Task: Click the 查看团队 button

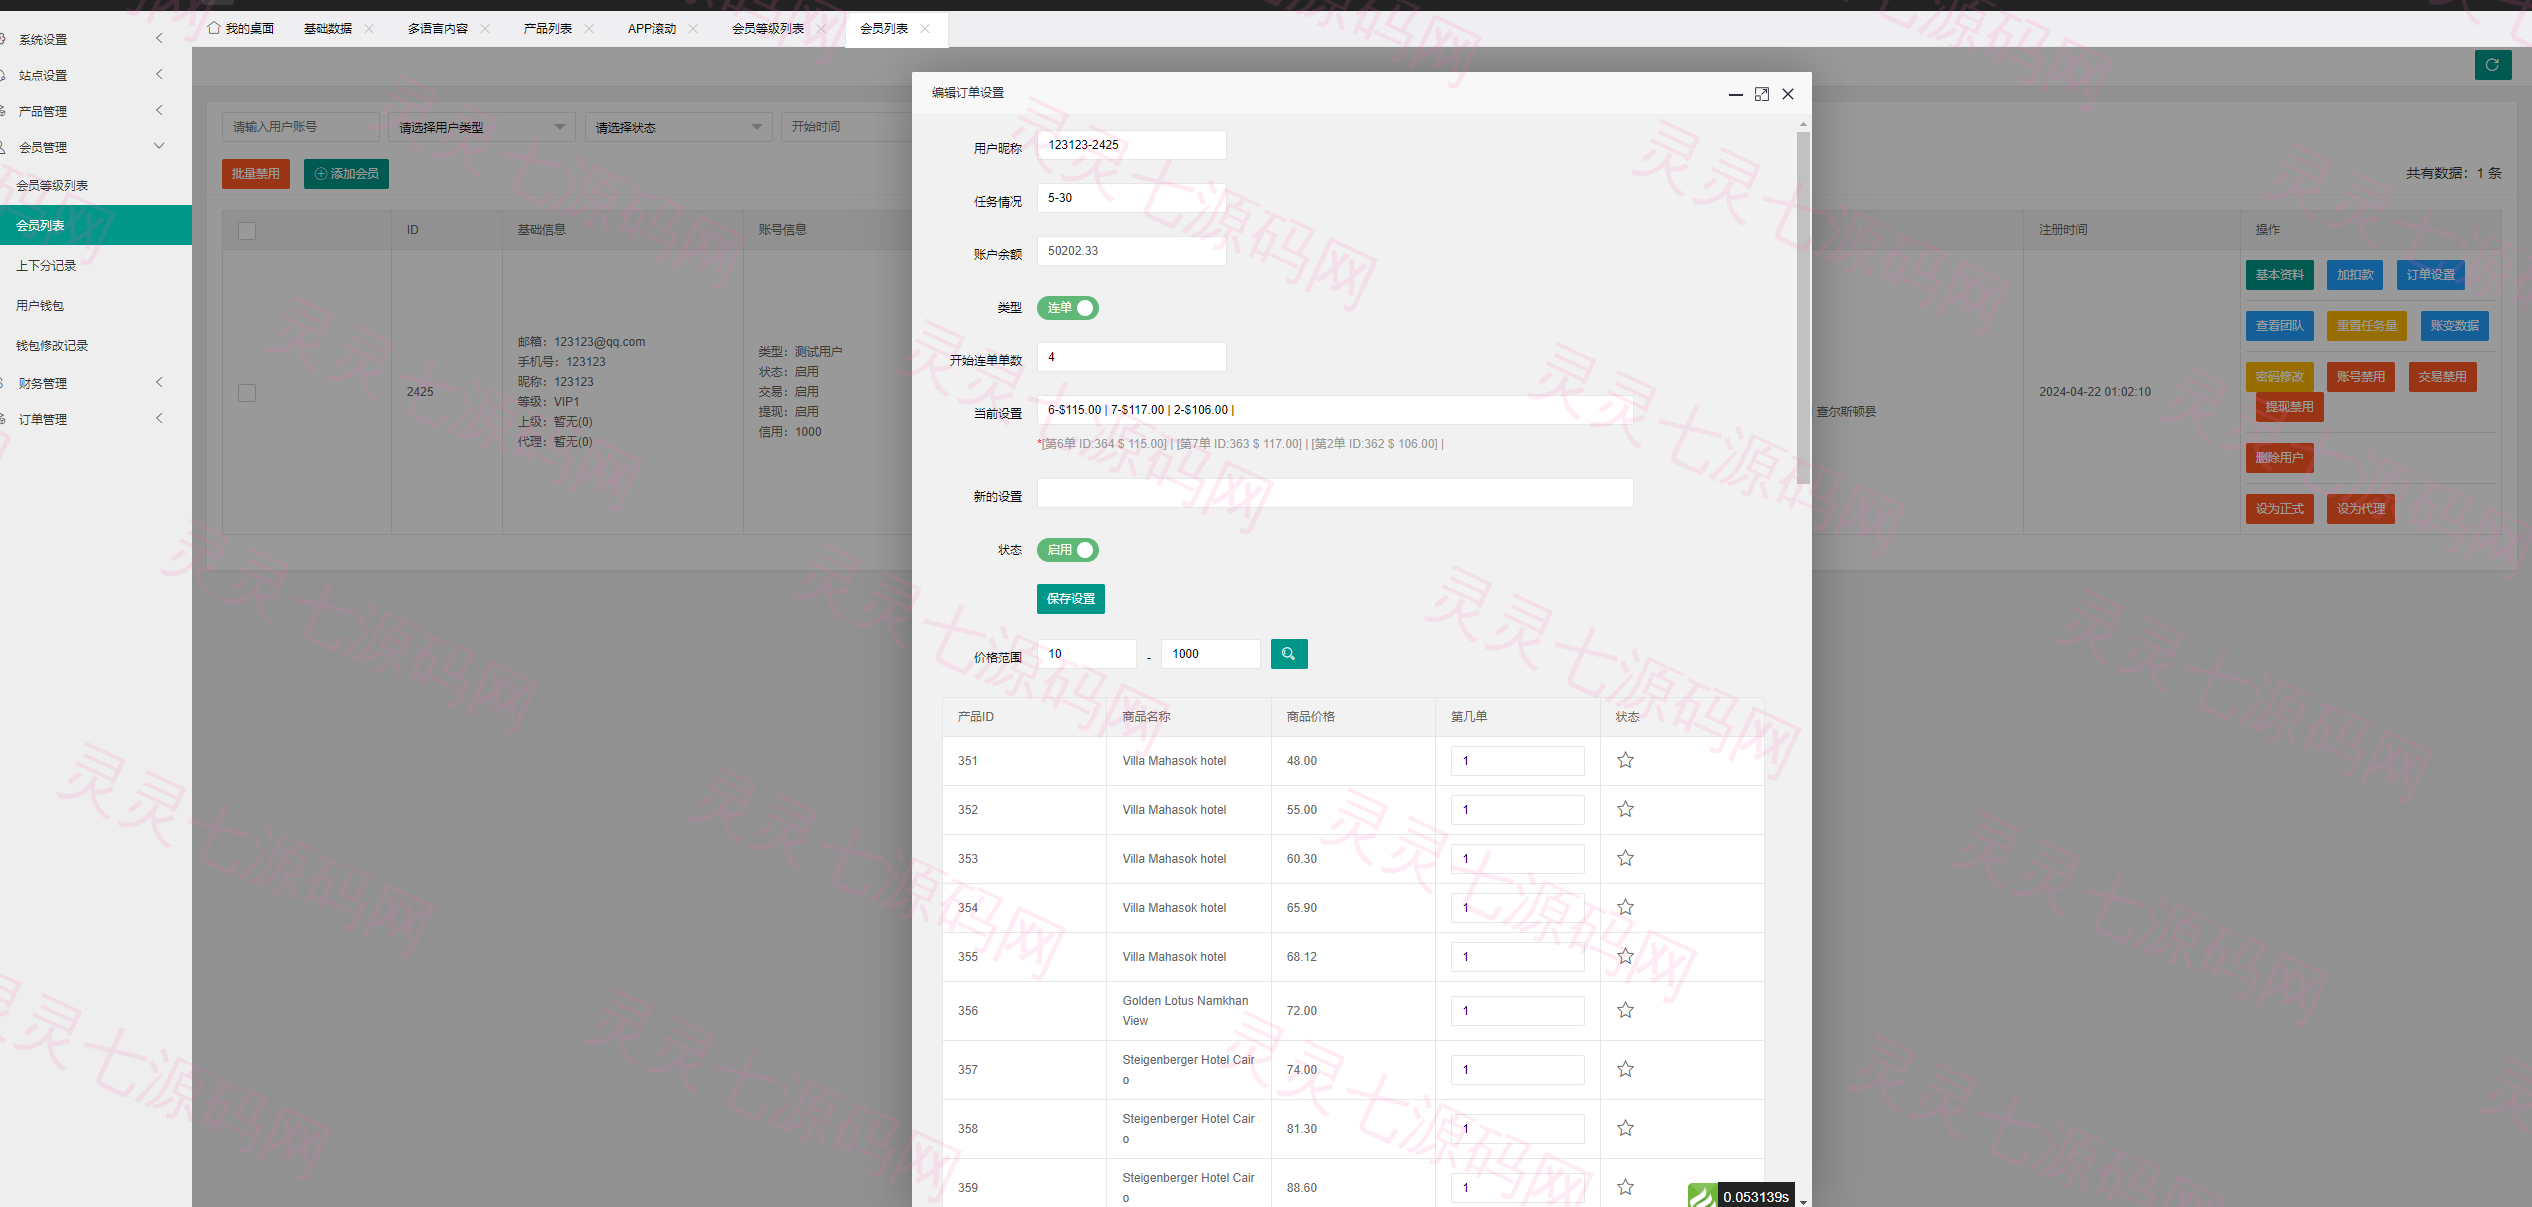Action: [x=2279, y=326]
